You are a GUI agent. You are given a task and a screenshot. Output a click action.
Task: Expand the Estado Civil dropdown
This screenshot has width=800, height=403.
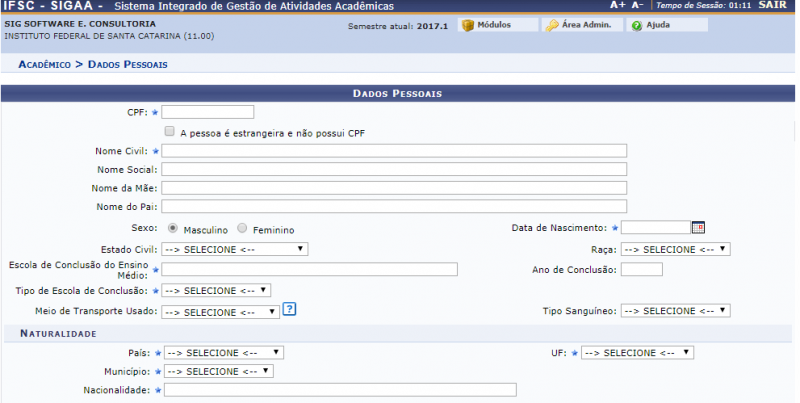234,248
